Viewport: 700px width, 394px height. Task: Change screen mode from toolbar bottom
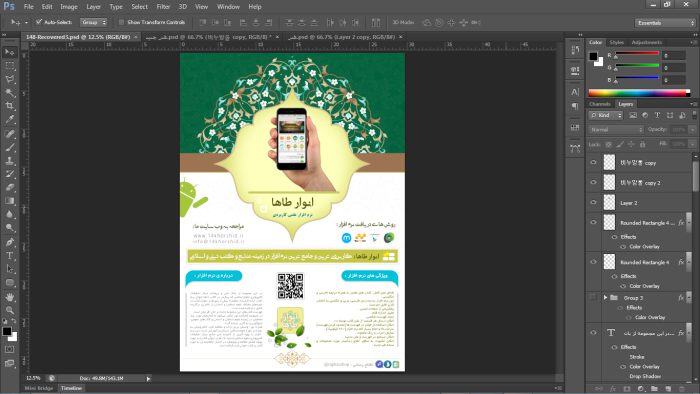9,363
